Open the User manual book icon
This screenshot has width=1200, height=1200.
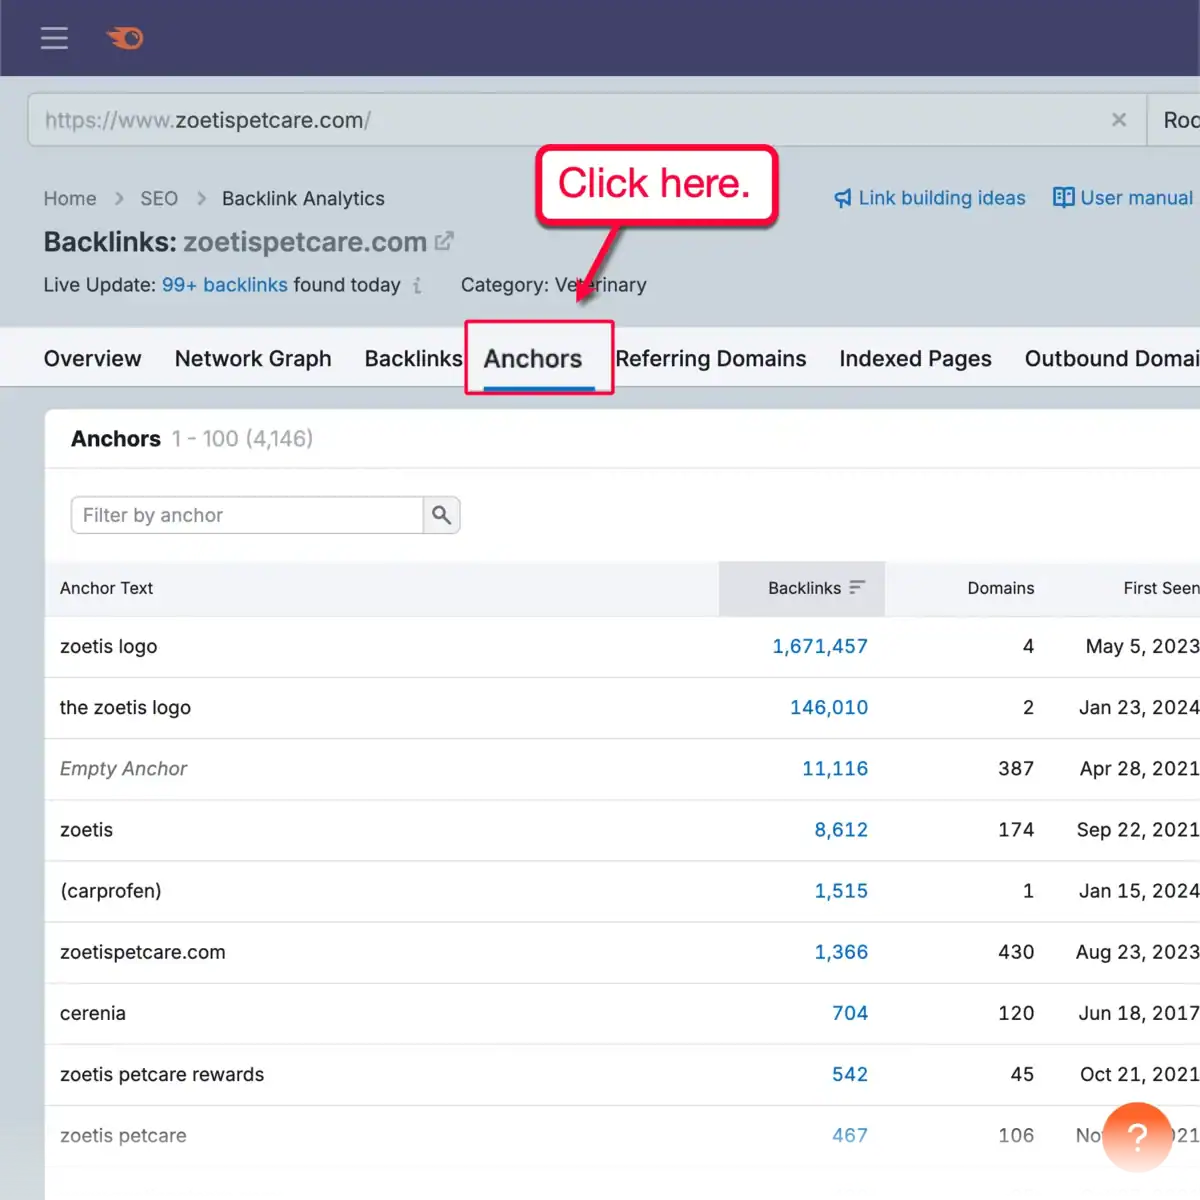coord(1064,198)
